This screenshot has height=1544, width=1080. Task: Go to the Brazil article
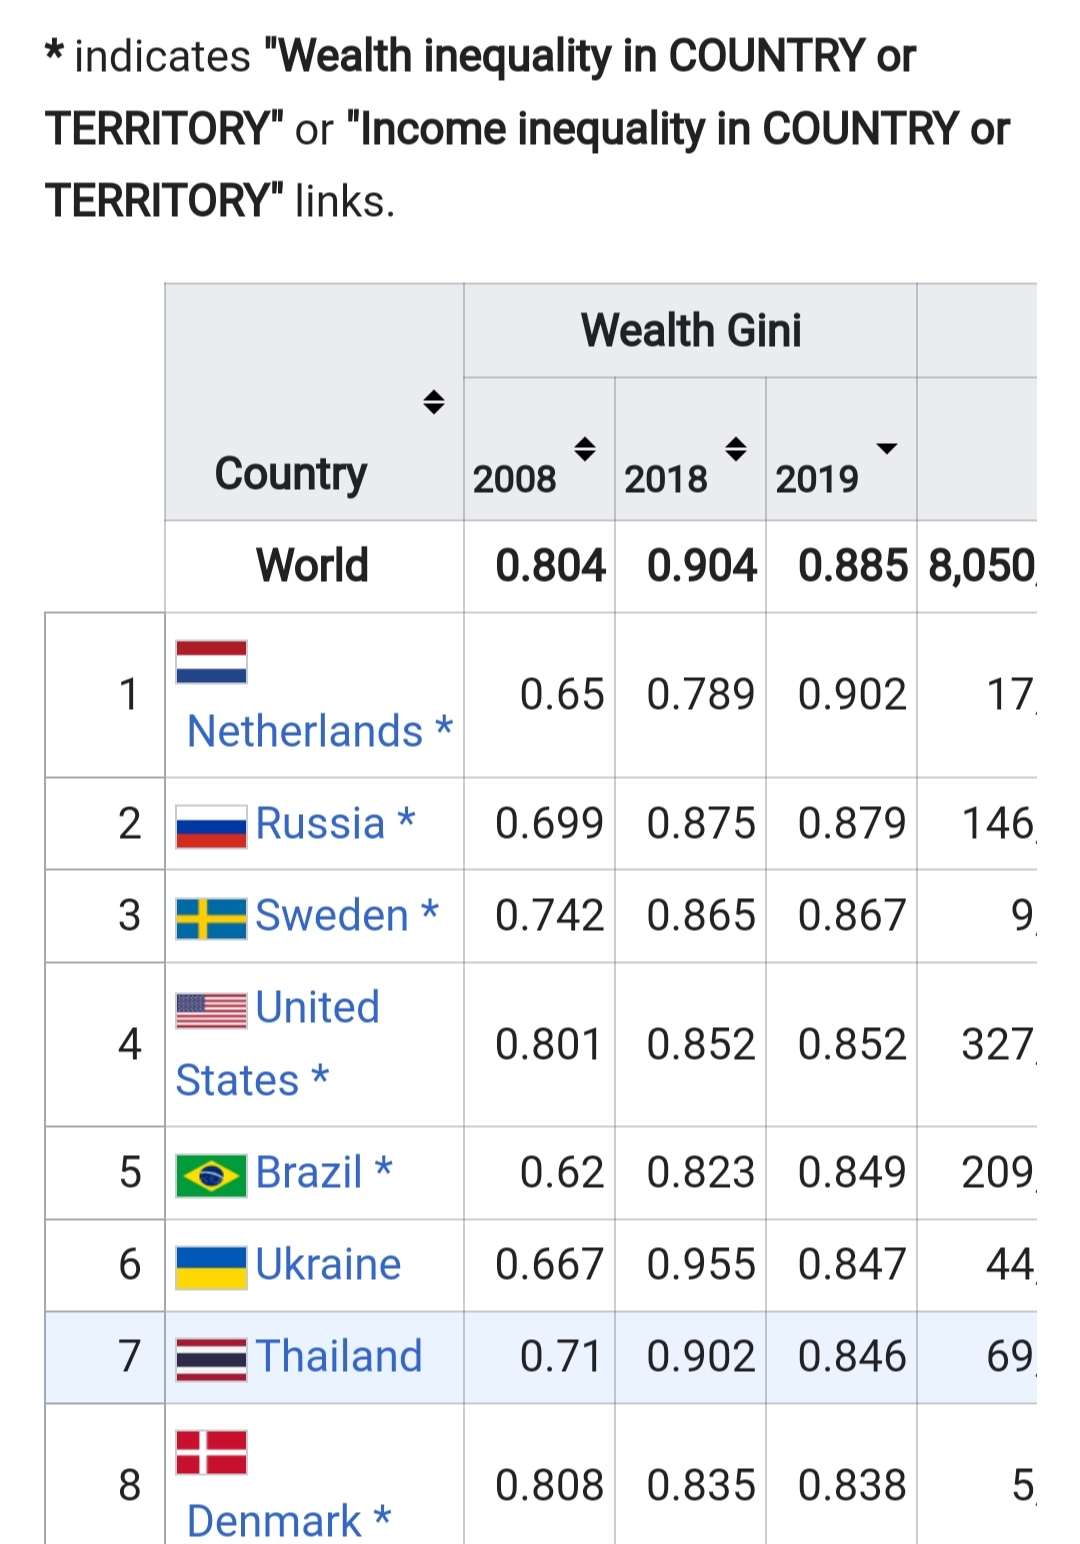[308, 1173]
